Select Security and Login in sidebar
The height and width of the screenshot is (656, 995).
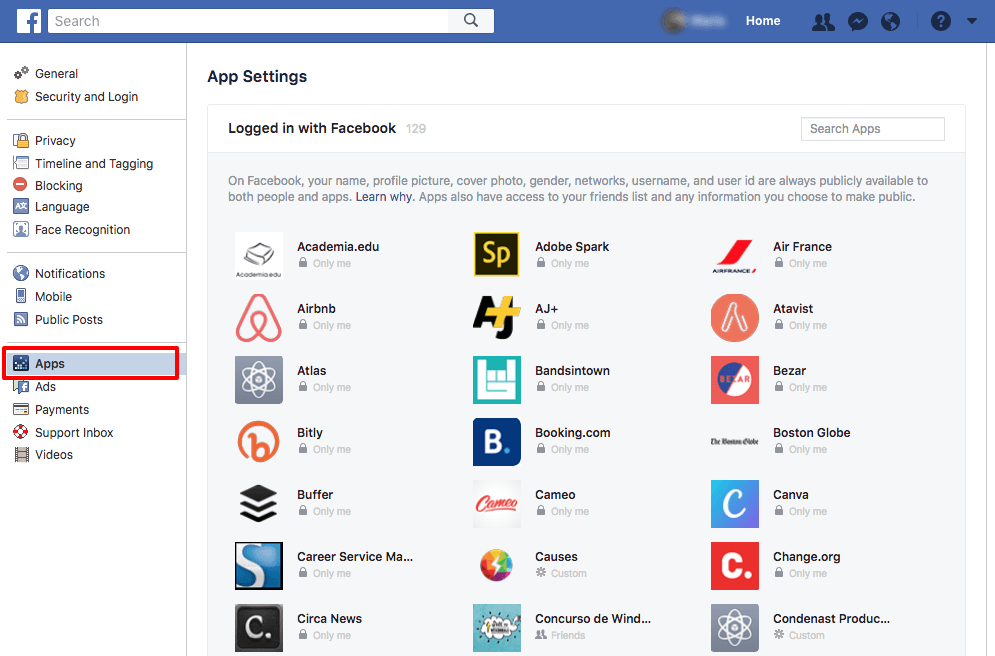click(86, 97)
